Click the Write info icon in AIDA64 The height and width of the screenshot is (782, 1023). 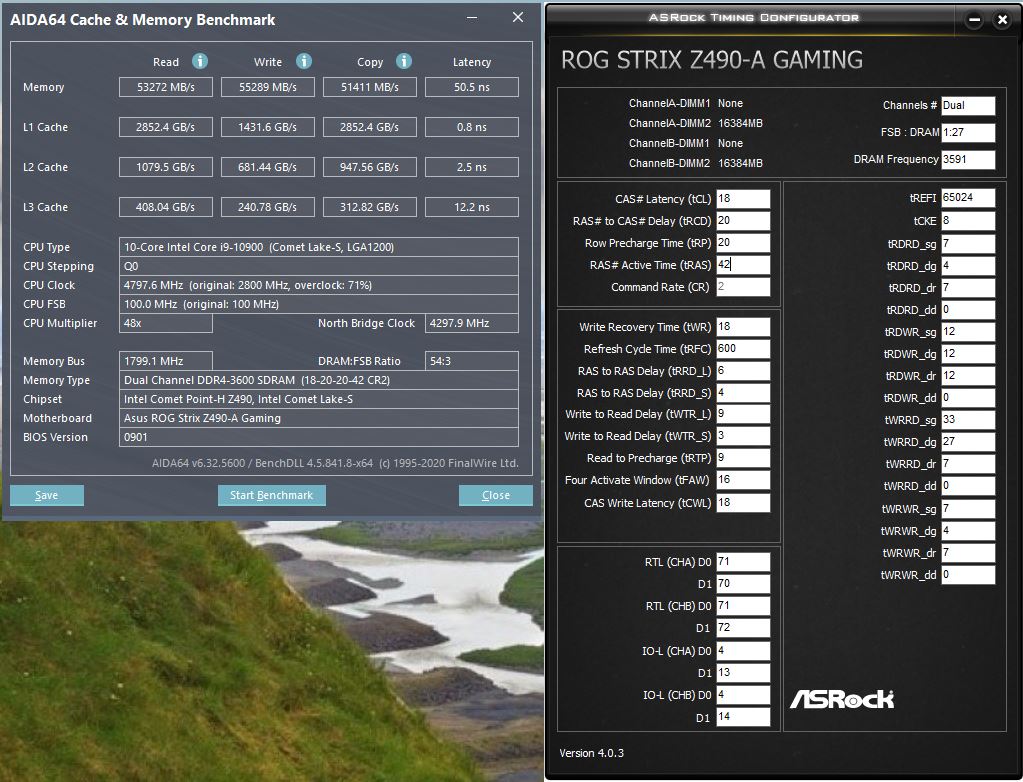tap(303, 61)
